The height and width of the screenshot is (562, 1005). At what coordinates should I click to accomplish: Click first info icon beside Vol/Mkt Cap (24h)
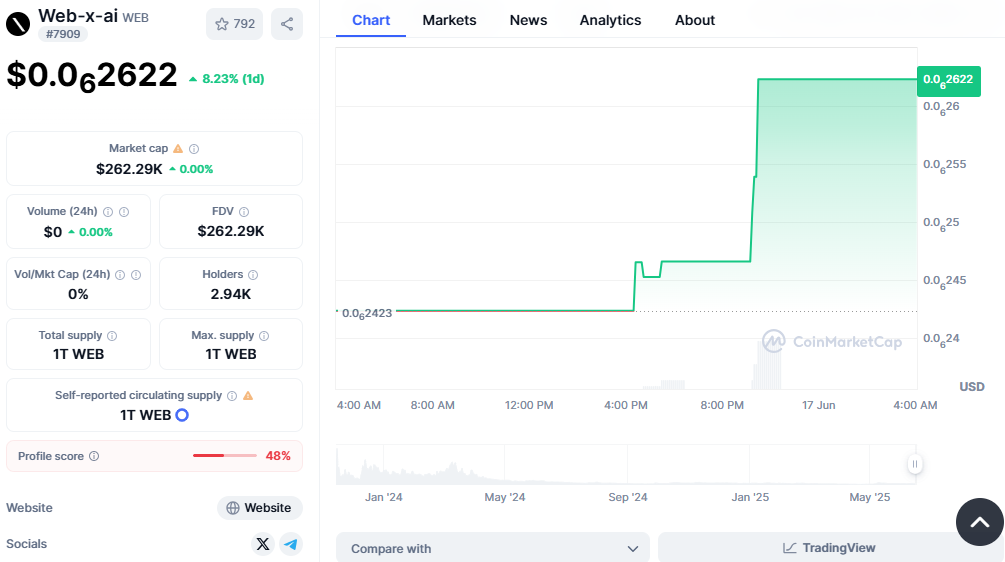[x=120, y=274]
